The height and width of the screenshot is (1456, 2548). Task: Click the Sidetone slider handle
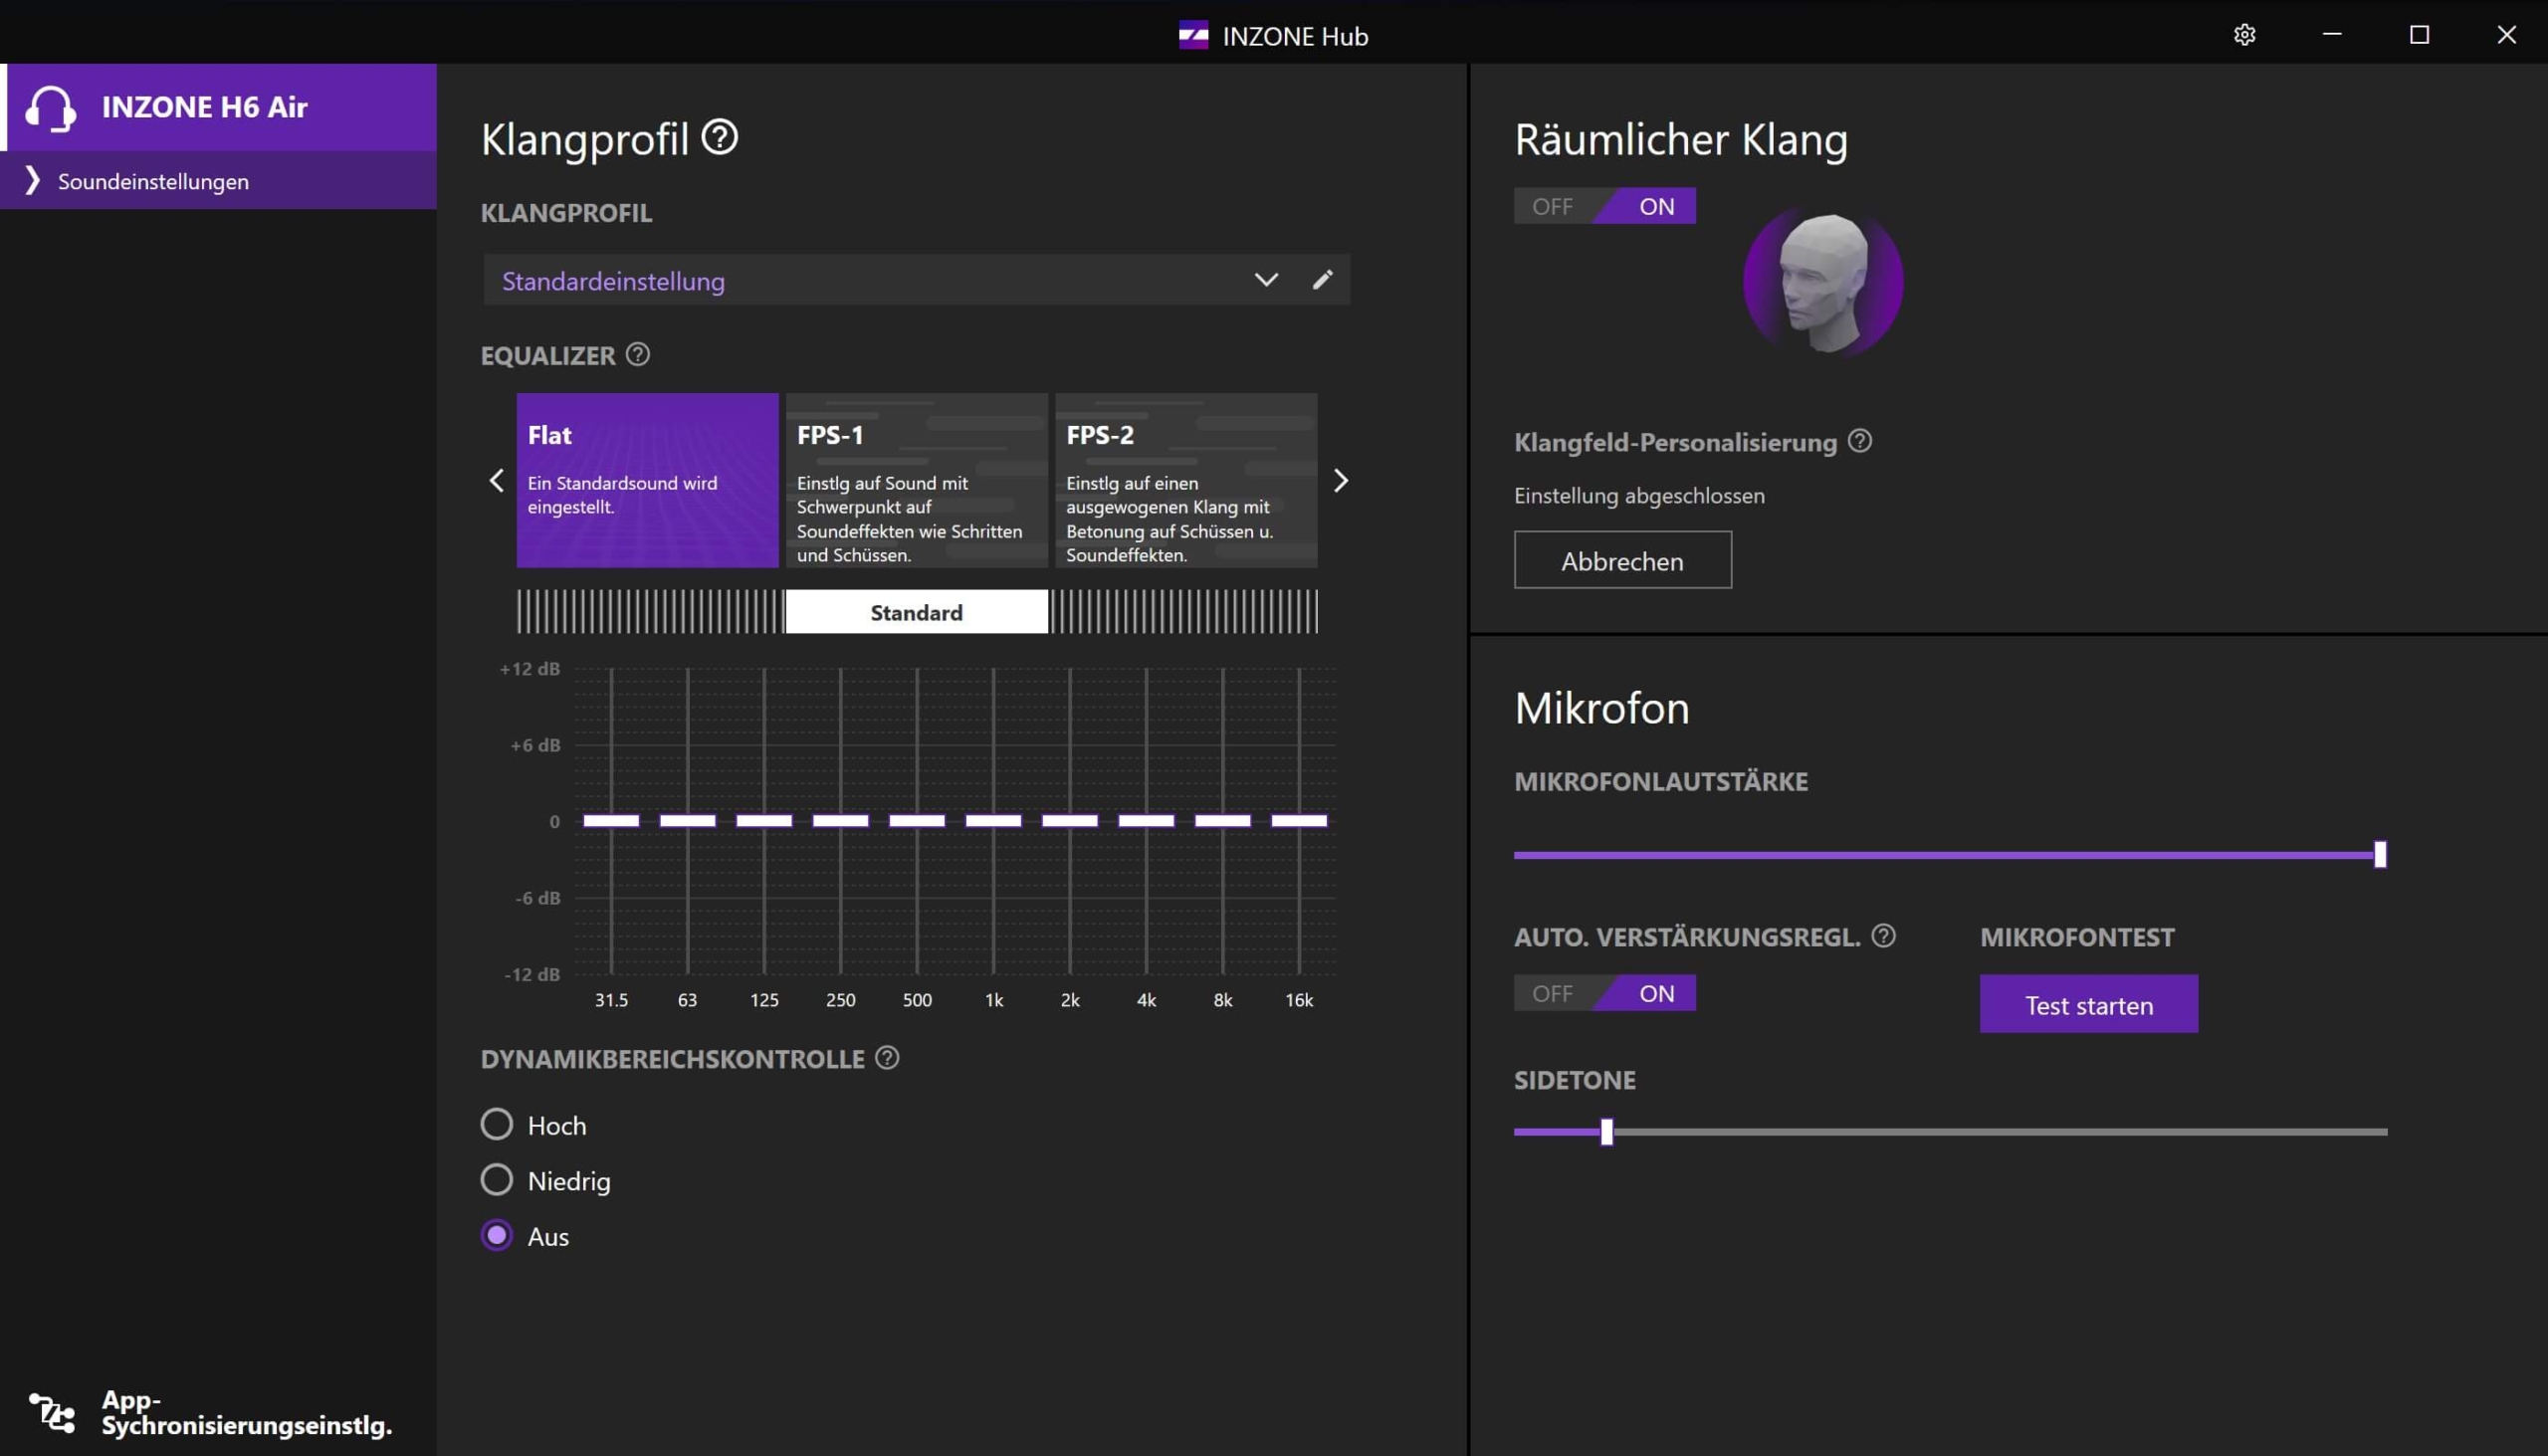click(1606, 1132)
